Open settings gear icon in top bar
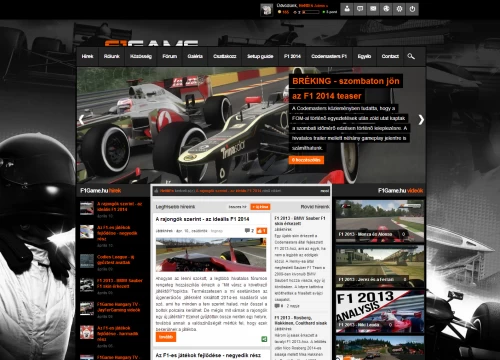 399,9
